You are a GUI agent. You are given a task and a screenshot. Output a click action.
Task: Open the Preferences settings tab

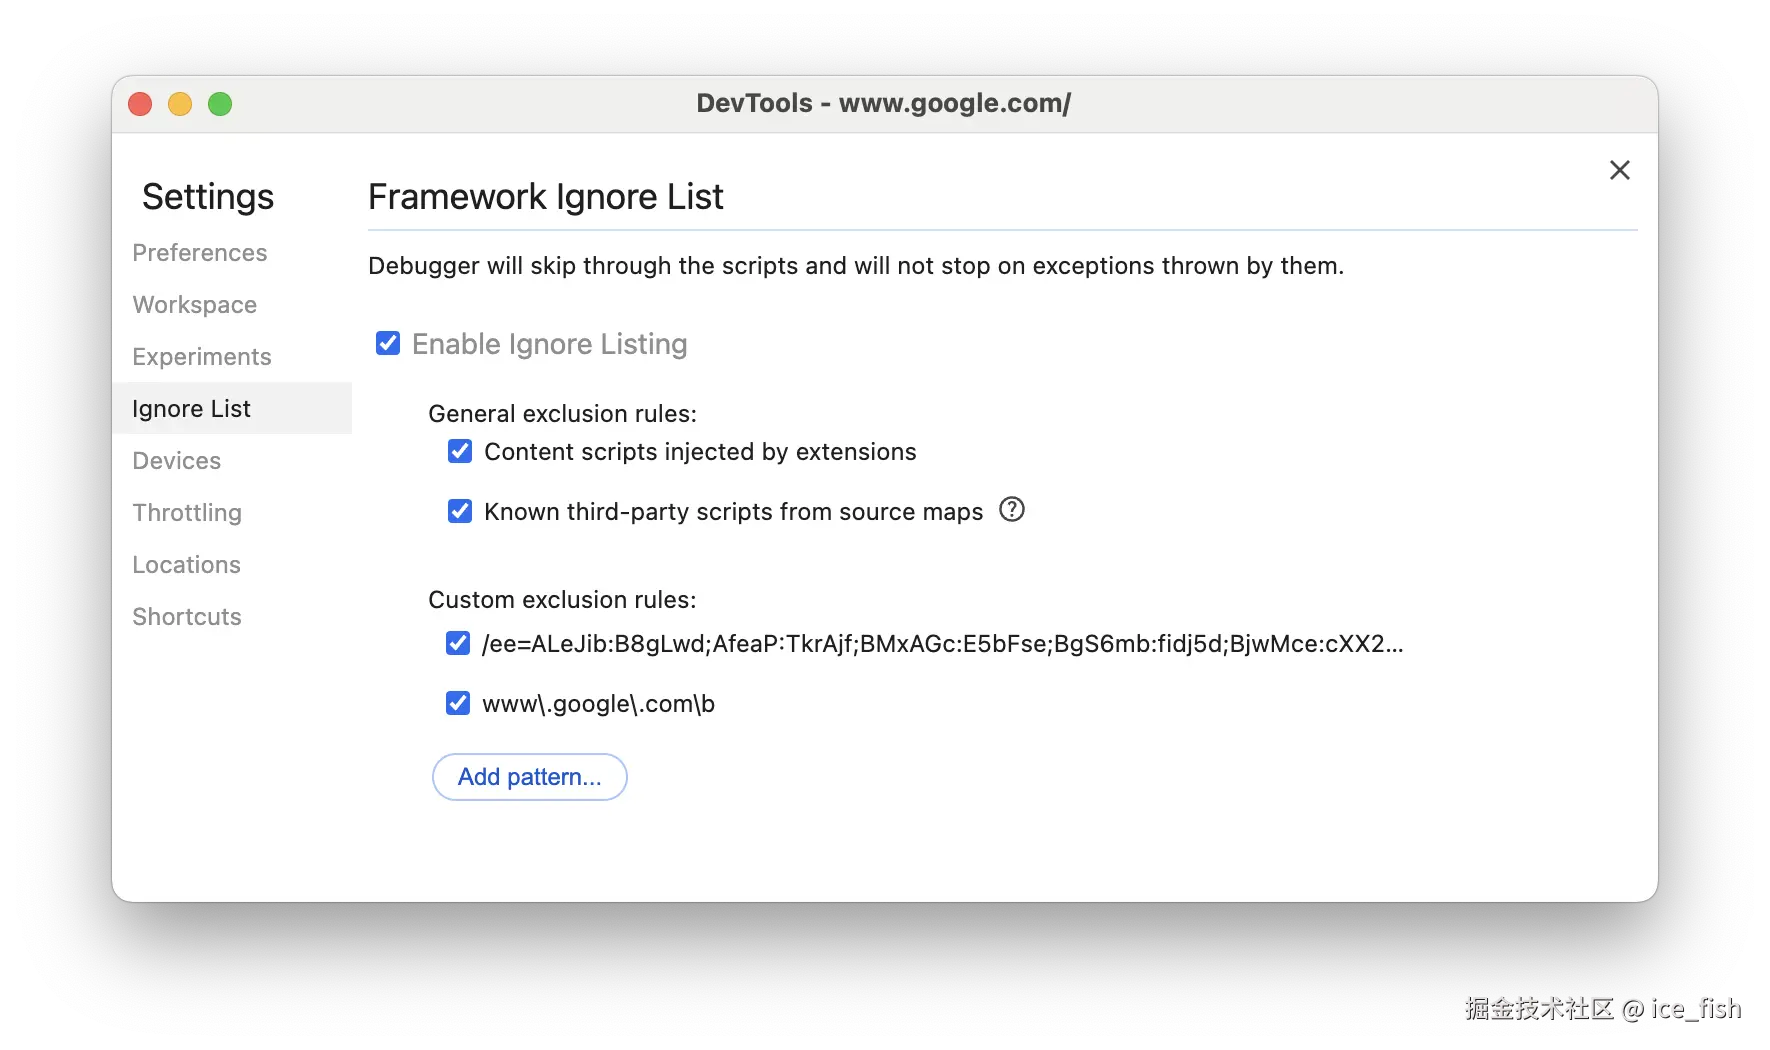[x=200, y=253]
